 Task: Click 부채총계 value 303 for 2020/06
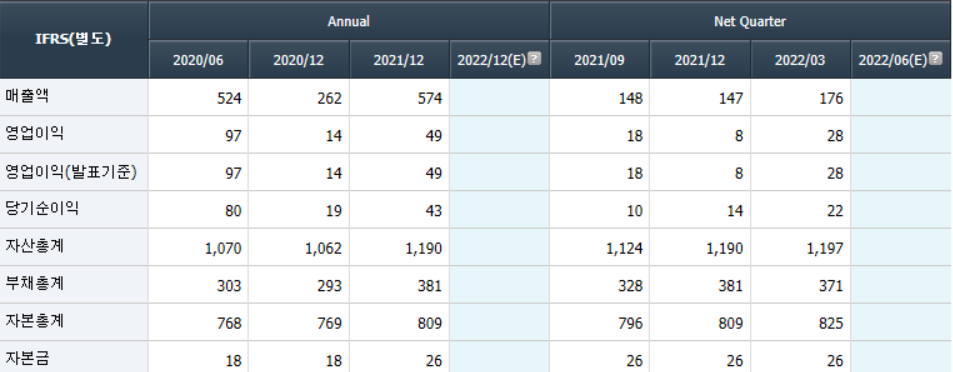pos(229,286)
